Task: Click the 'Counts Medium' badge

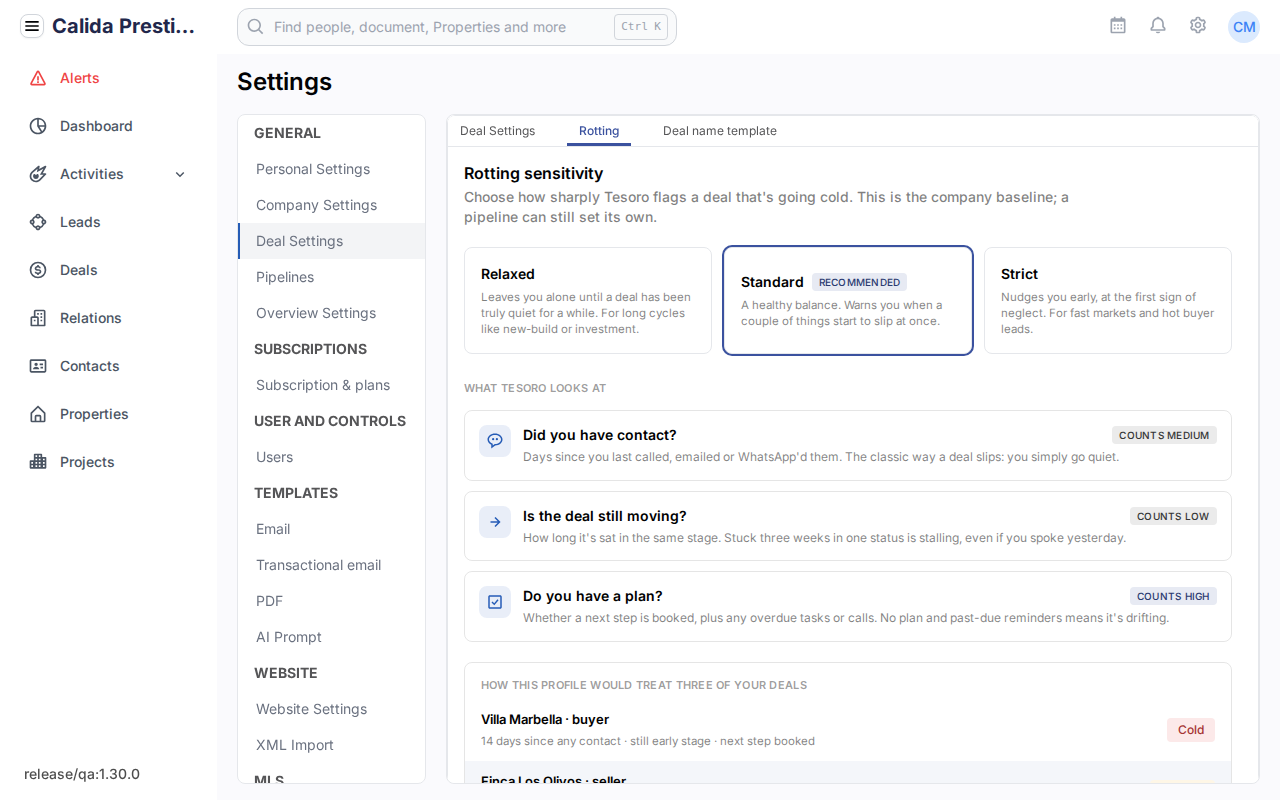Action: click(1164, 435)
